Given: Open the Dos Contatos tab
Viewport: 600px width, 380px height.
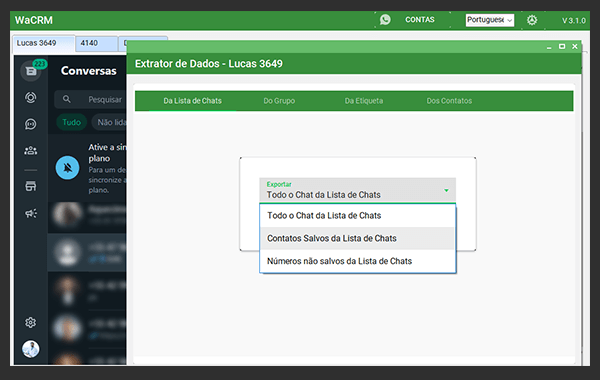Looking at the screenshot, I should coord(449,101).
